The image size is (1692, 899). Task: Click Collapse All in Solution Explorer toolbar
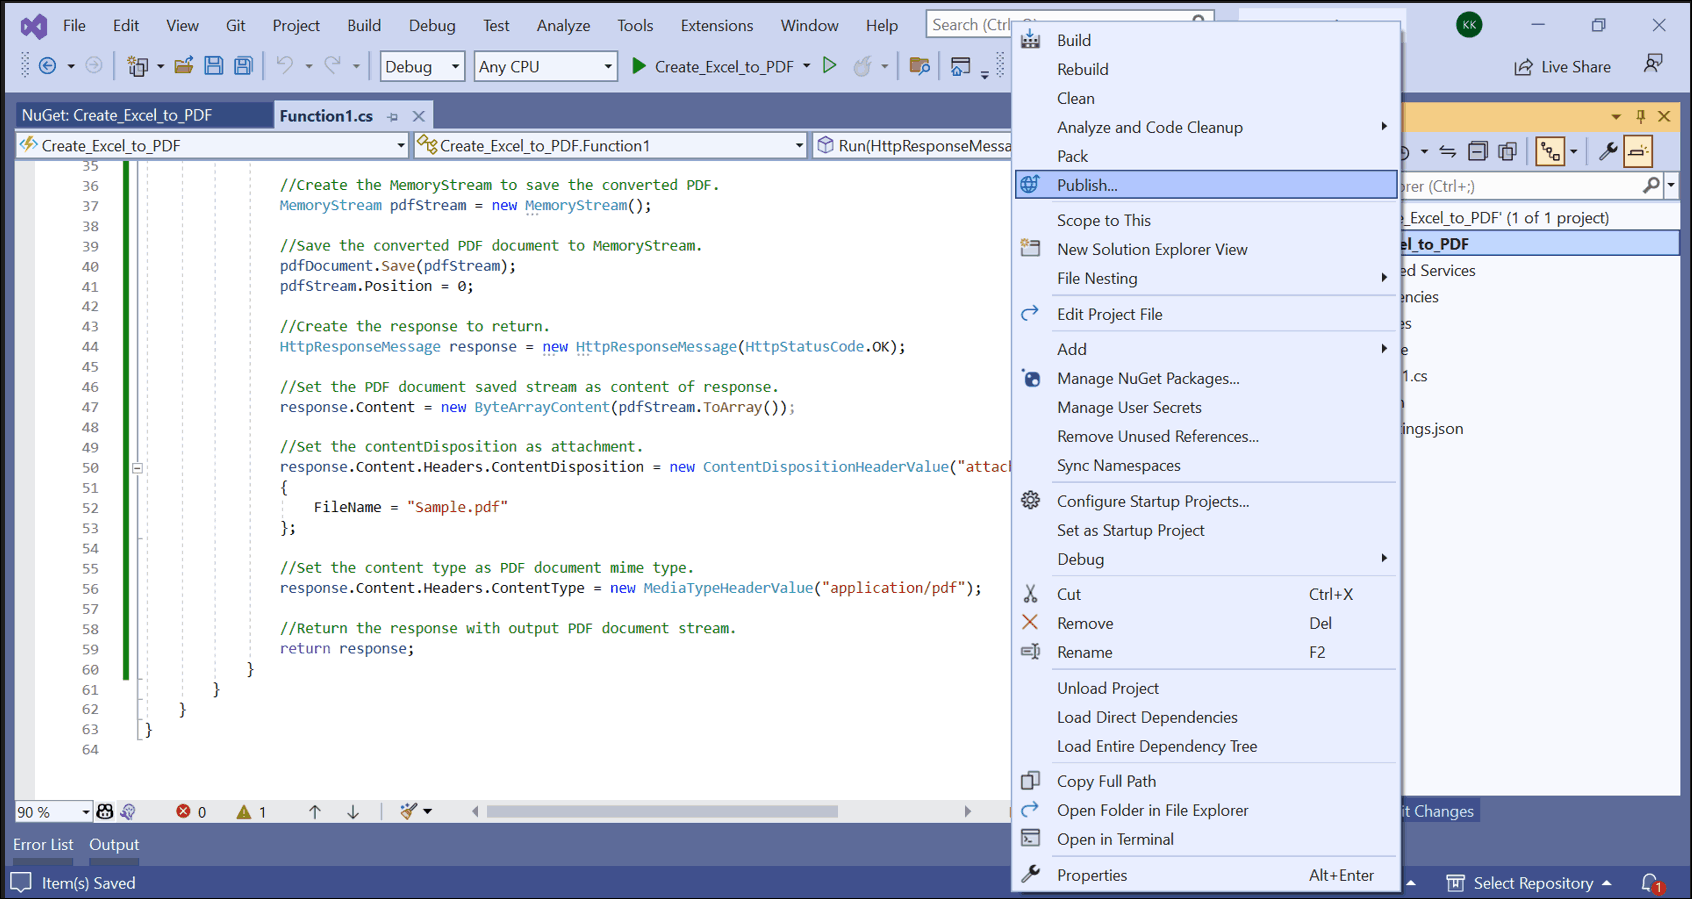point(1477,152)
